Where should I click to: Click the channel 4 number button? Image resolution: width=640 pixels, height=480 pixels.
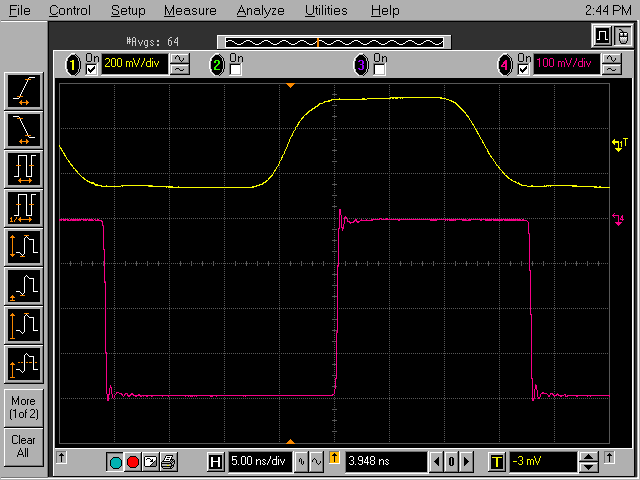pos(505,64)
